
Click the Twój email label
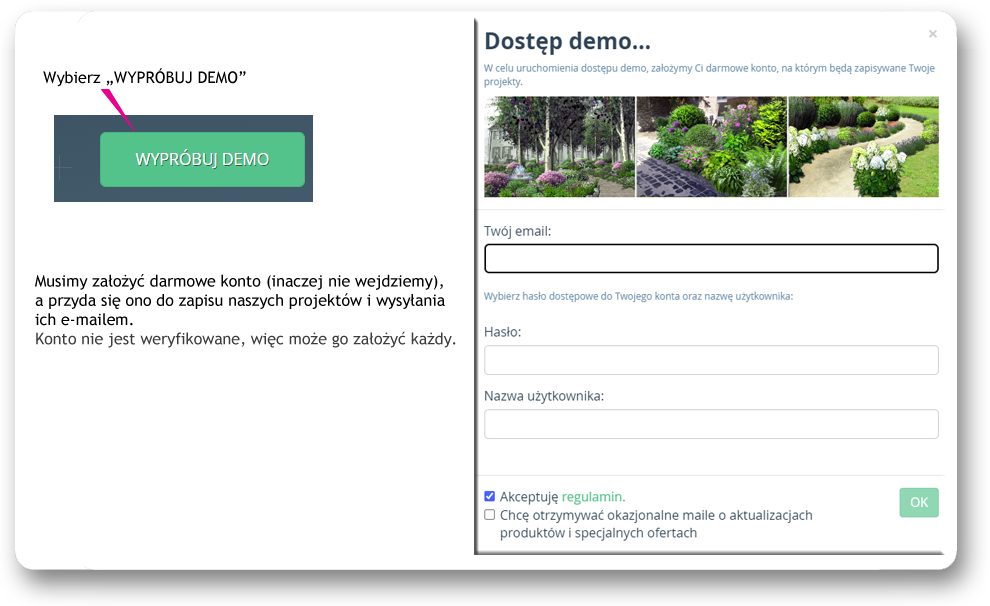(x=517, y=231)
